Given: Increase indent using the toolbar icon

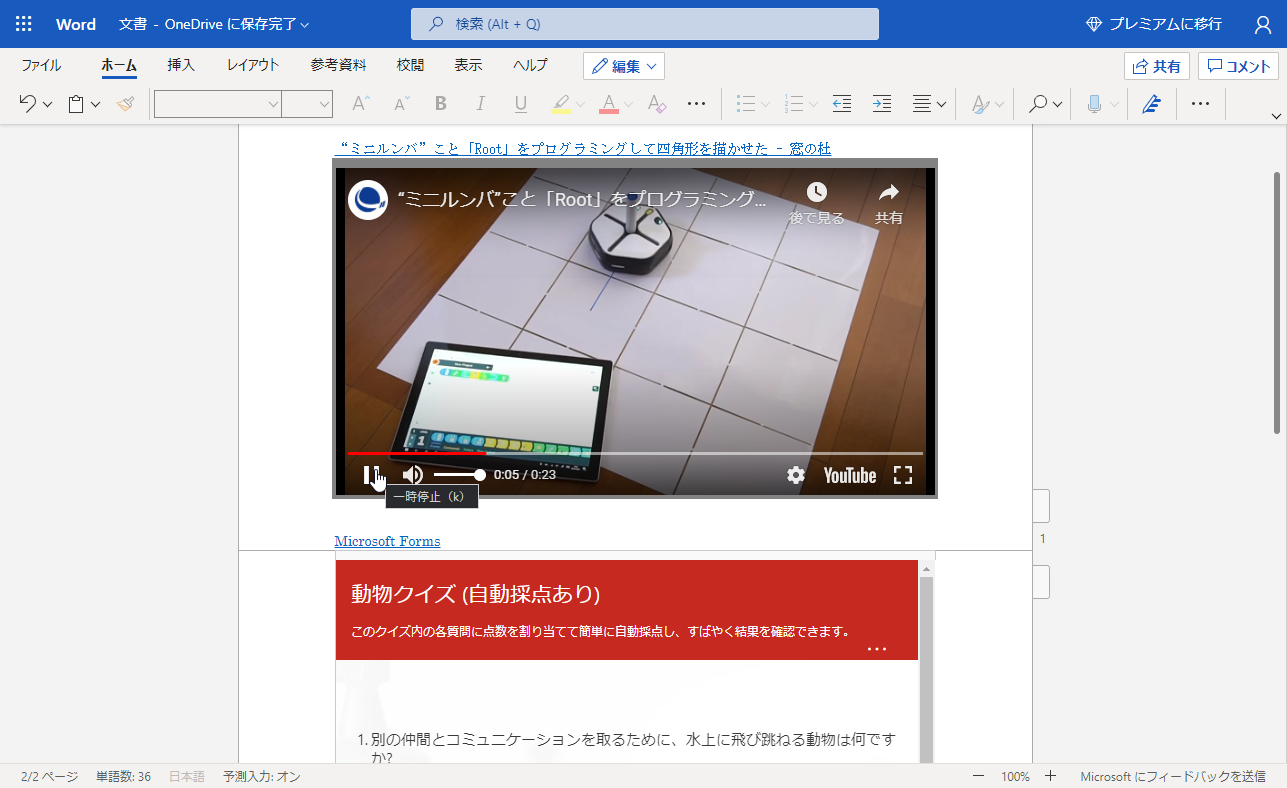Looking at the screenshot, I should (x=881, y=103).
